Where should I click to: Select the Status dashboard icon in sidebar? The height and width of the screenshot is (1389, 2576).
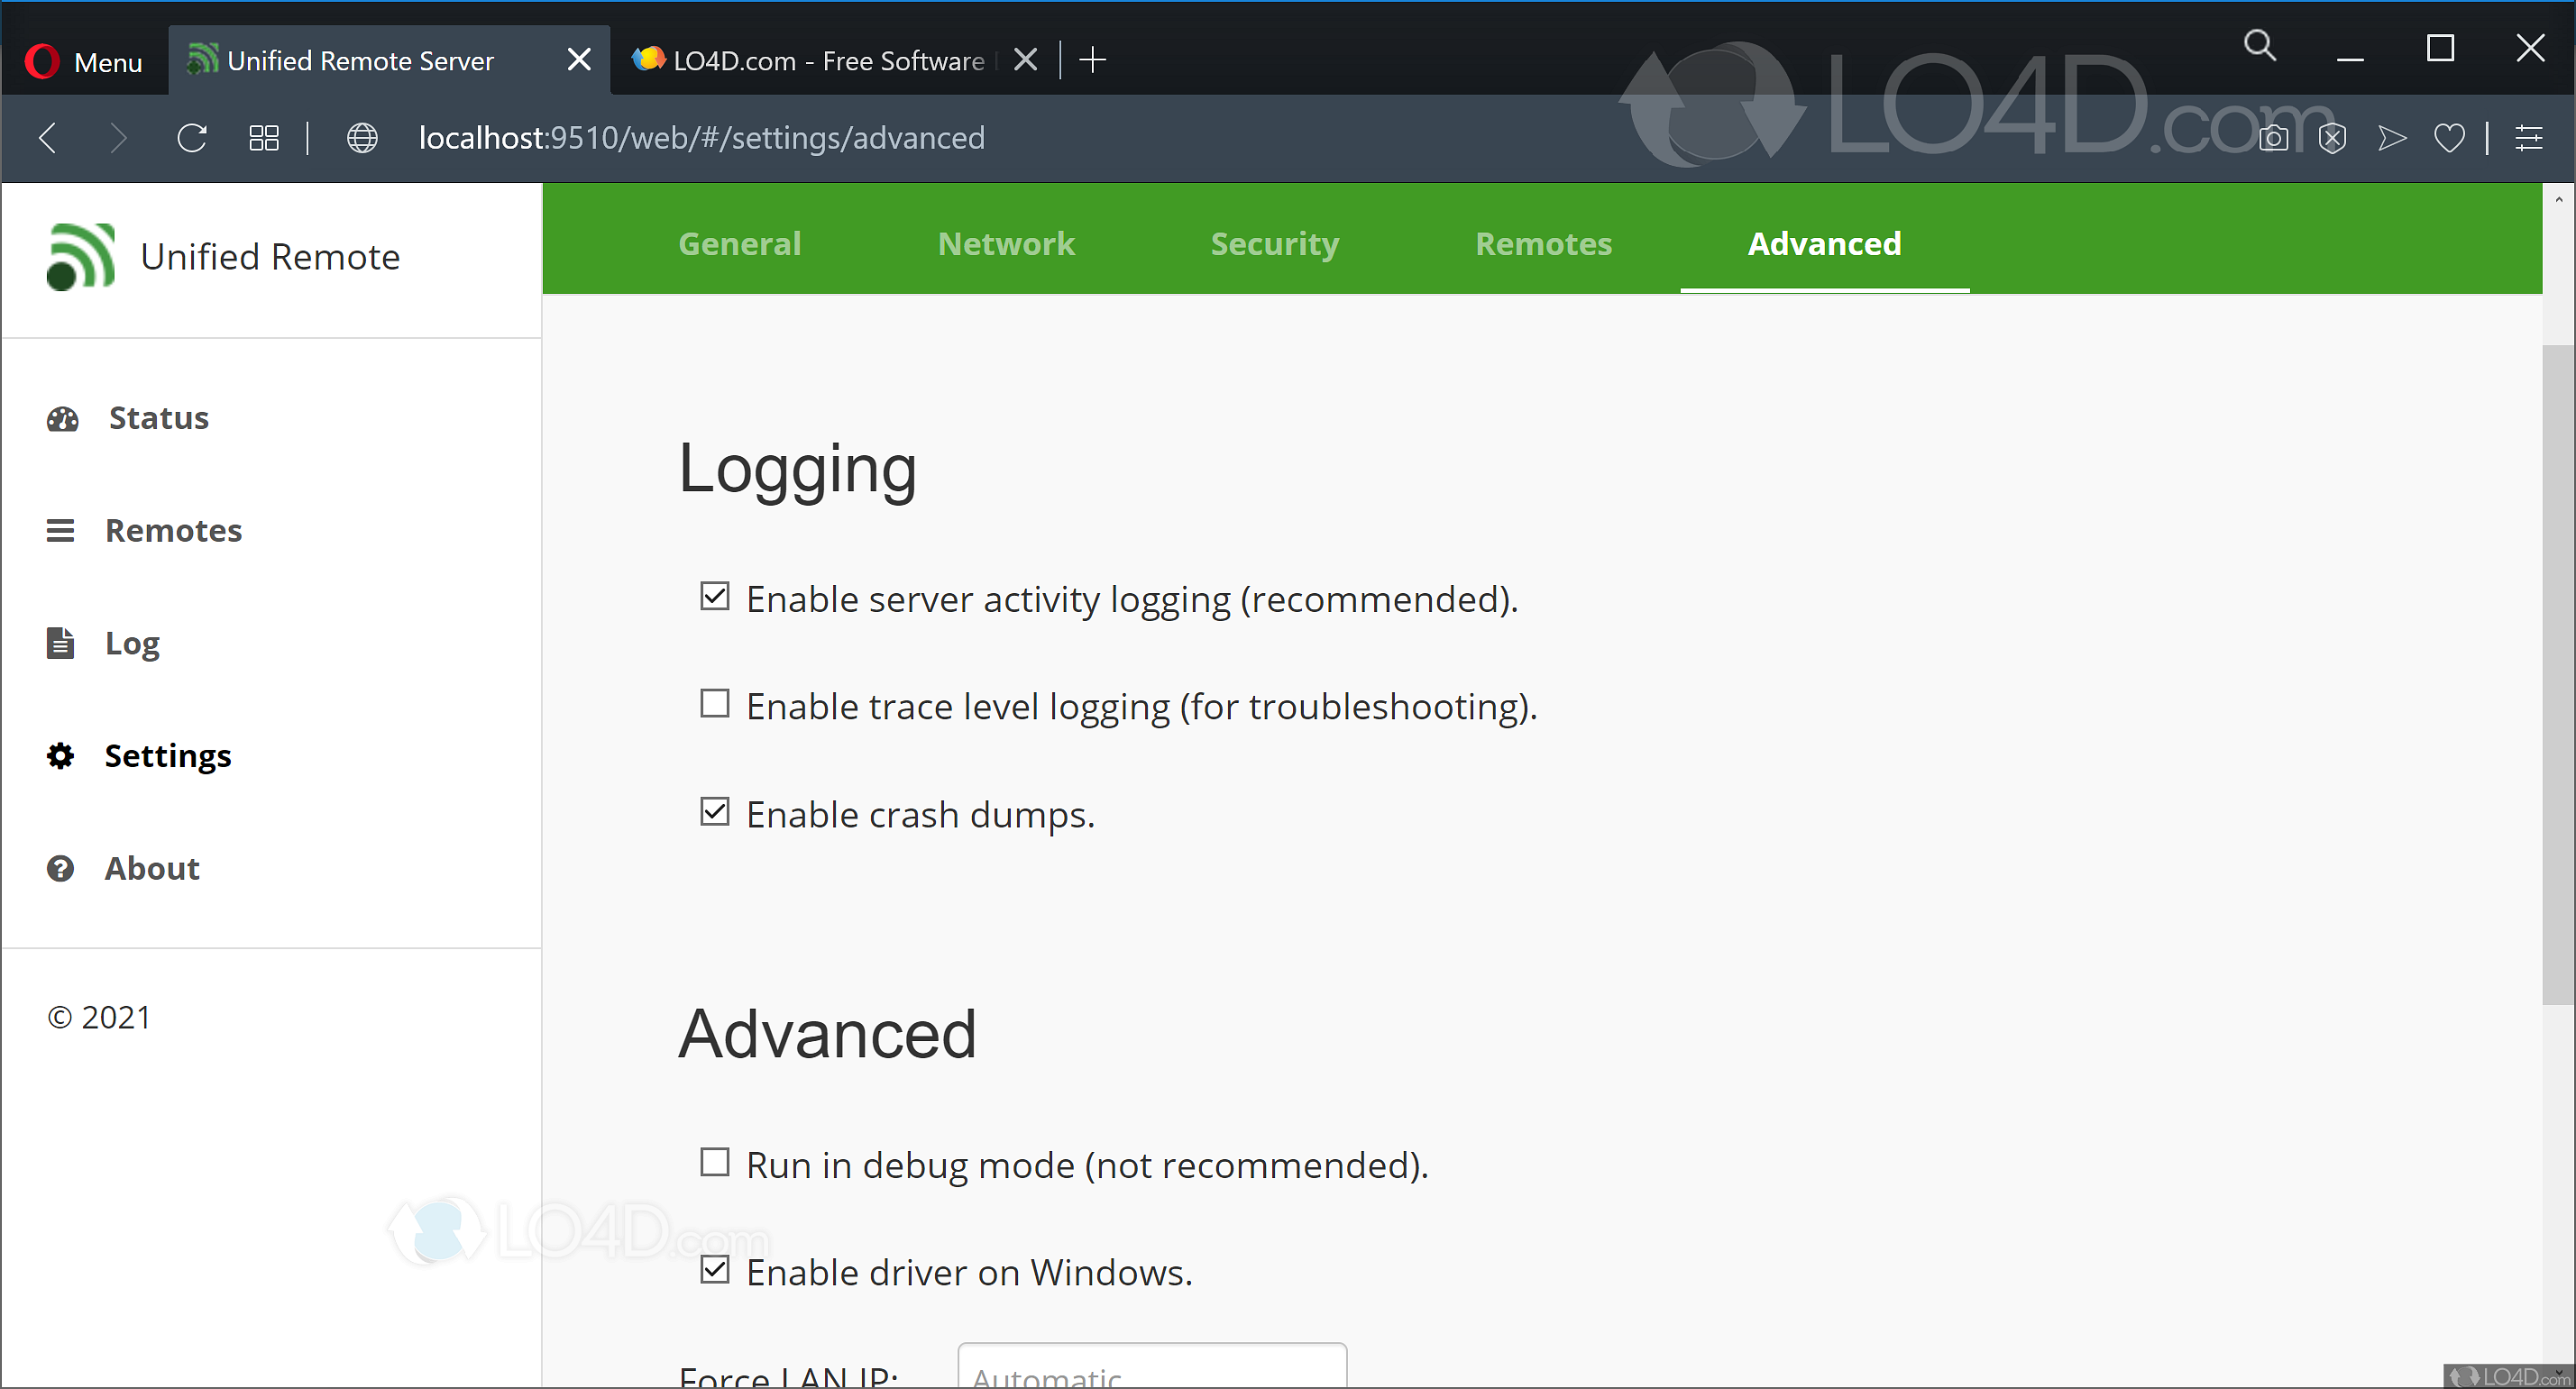(62, 418)
